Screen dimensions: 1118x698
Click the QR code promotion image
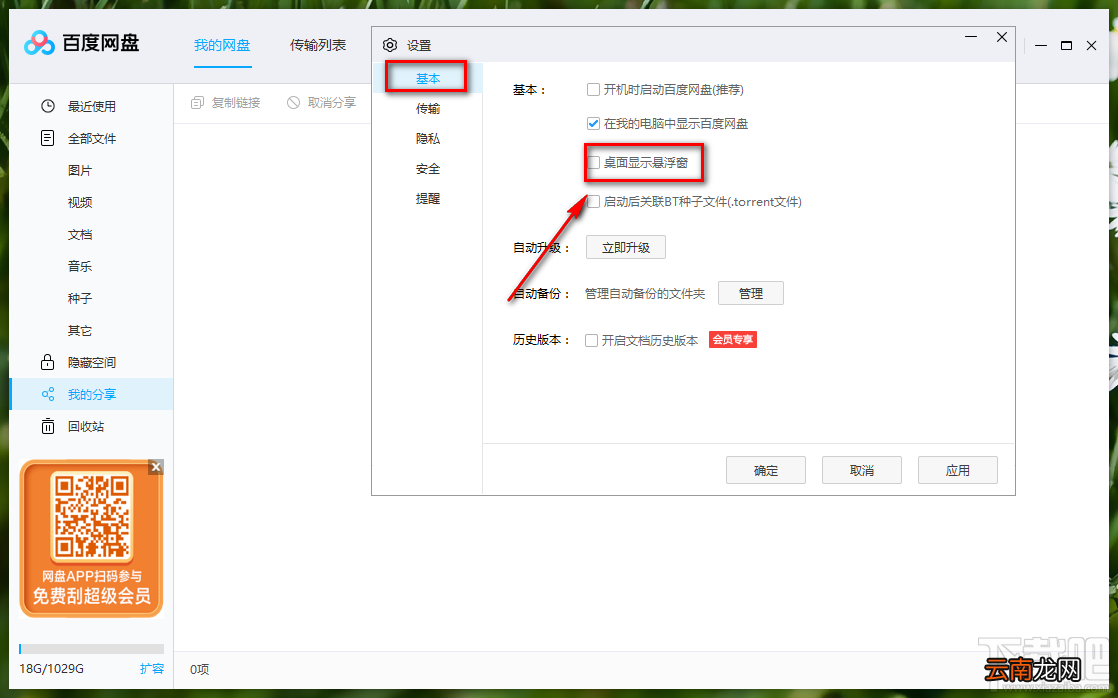click(91, 538)
